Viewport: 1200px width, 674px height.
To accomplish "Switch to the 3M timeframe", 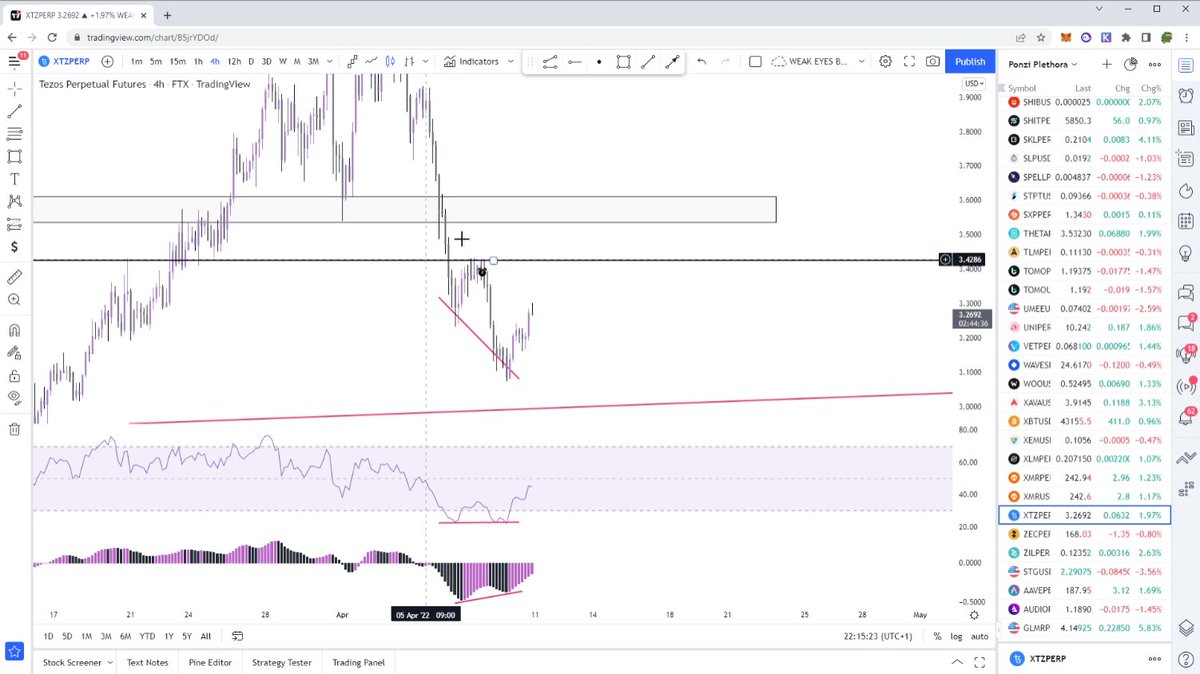I will (x=313, y=61).
